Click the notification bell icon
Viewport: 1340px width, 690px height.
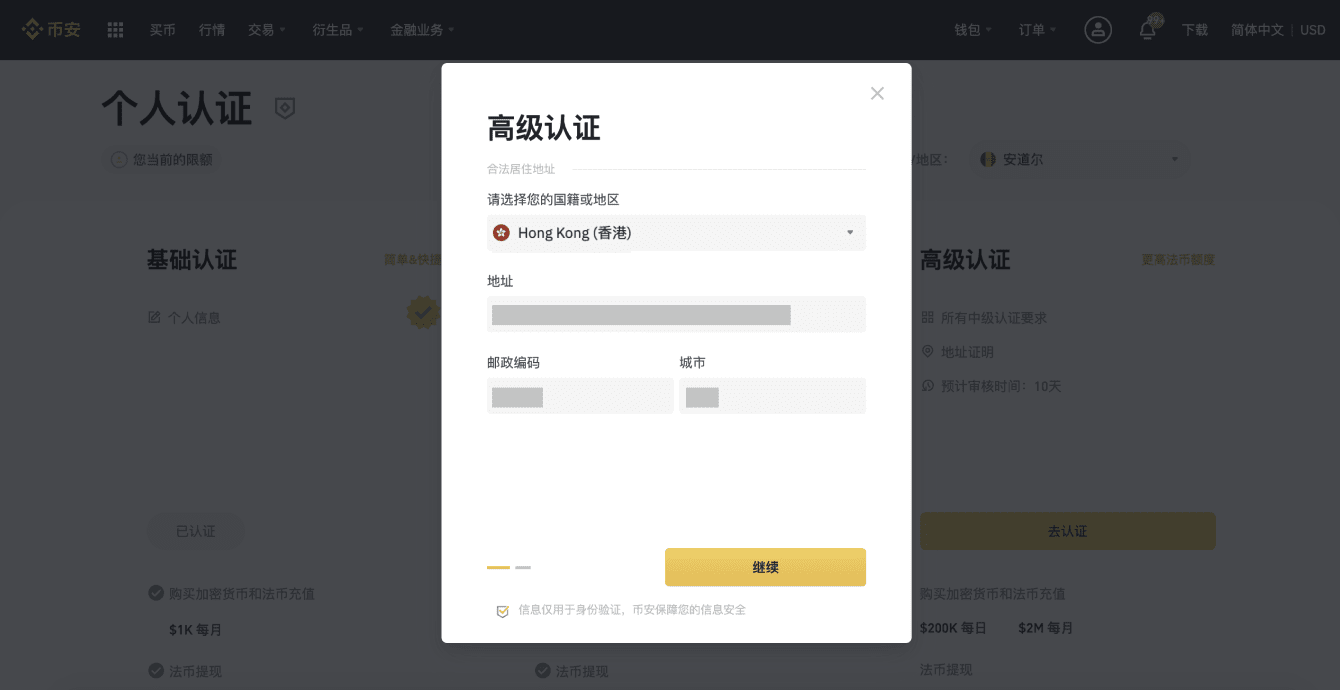1148,30
